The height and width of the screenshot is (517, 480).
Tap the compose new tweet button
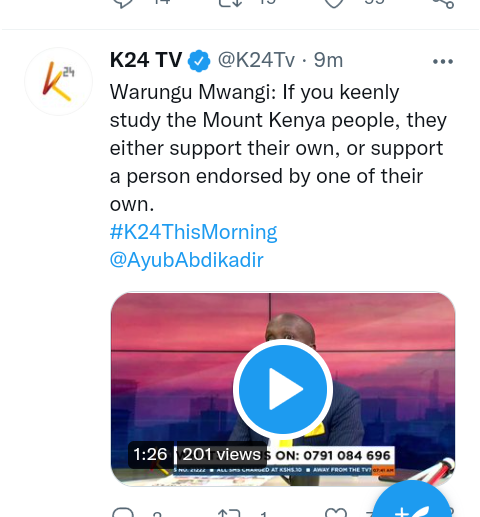tap(412, 500)
